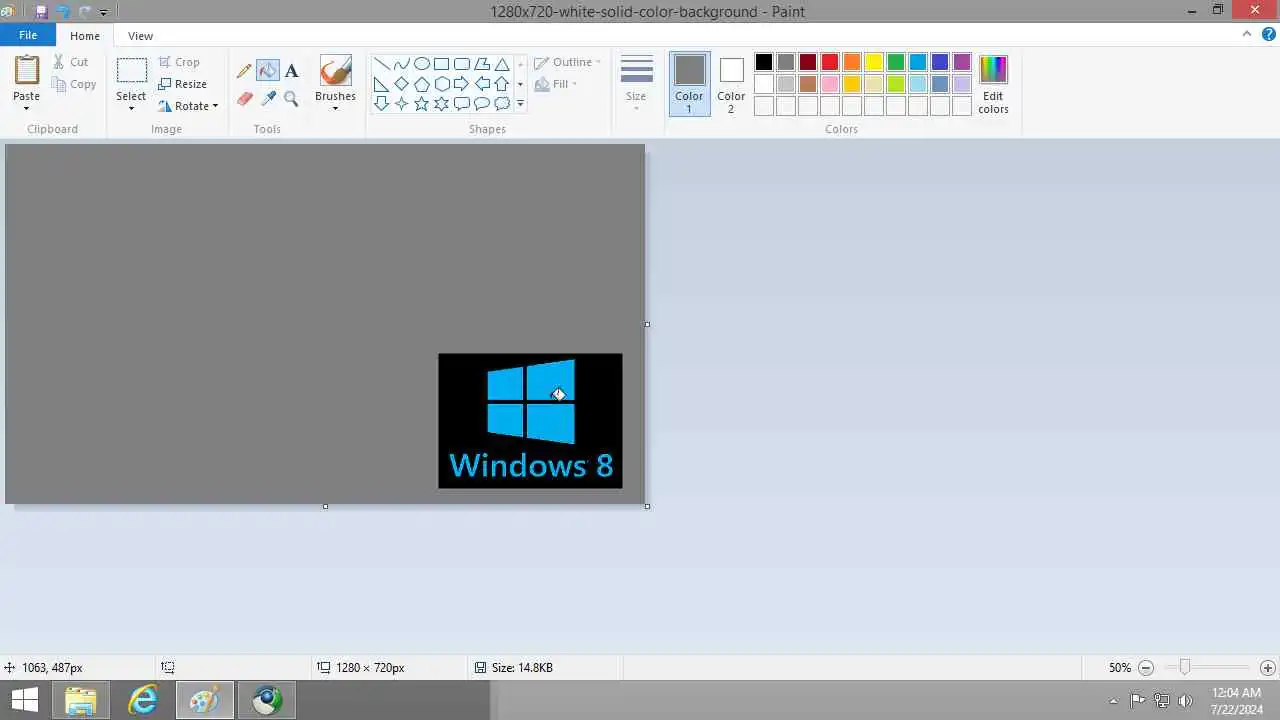
Task: Expand the Shapes gallery more arrow
Action: coord(520,104)
